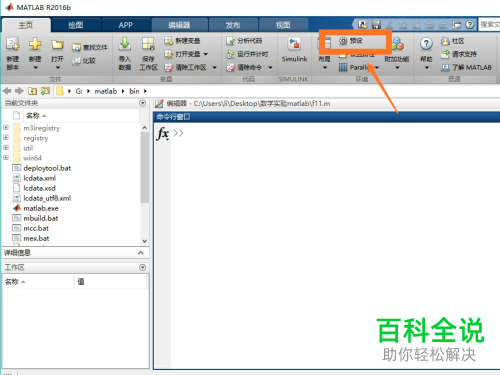Click the bin segment in address path
500x375 pixels.
(134, 91)
